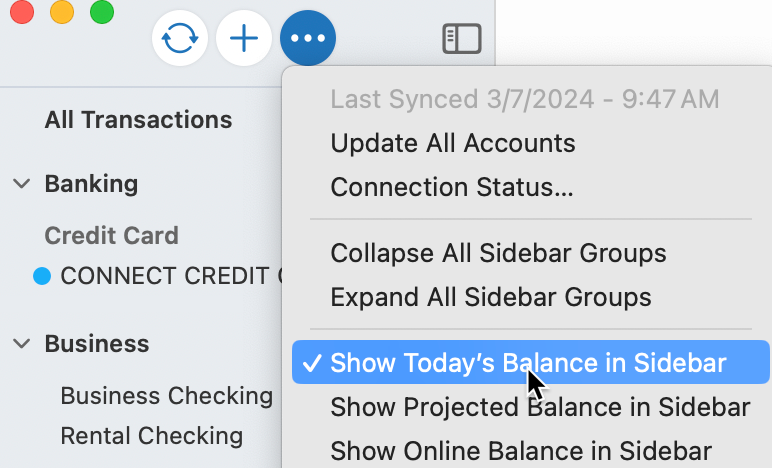This screenshot has width=772, height=468.
Task: Choose Update All Accounts
Action: point(453,143)
